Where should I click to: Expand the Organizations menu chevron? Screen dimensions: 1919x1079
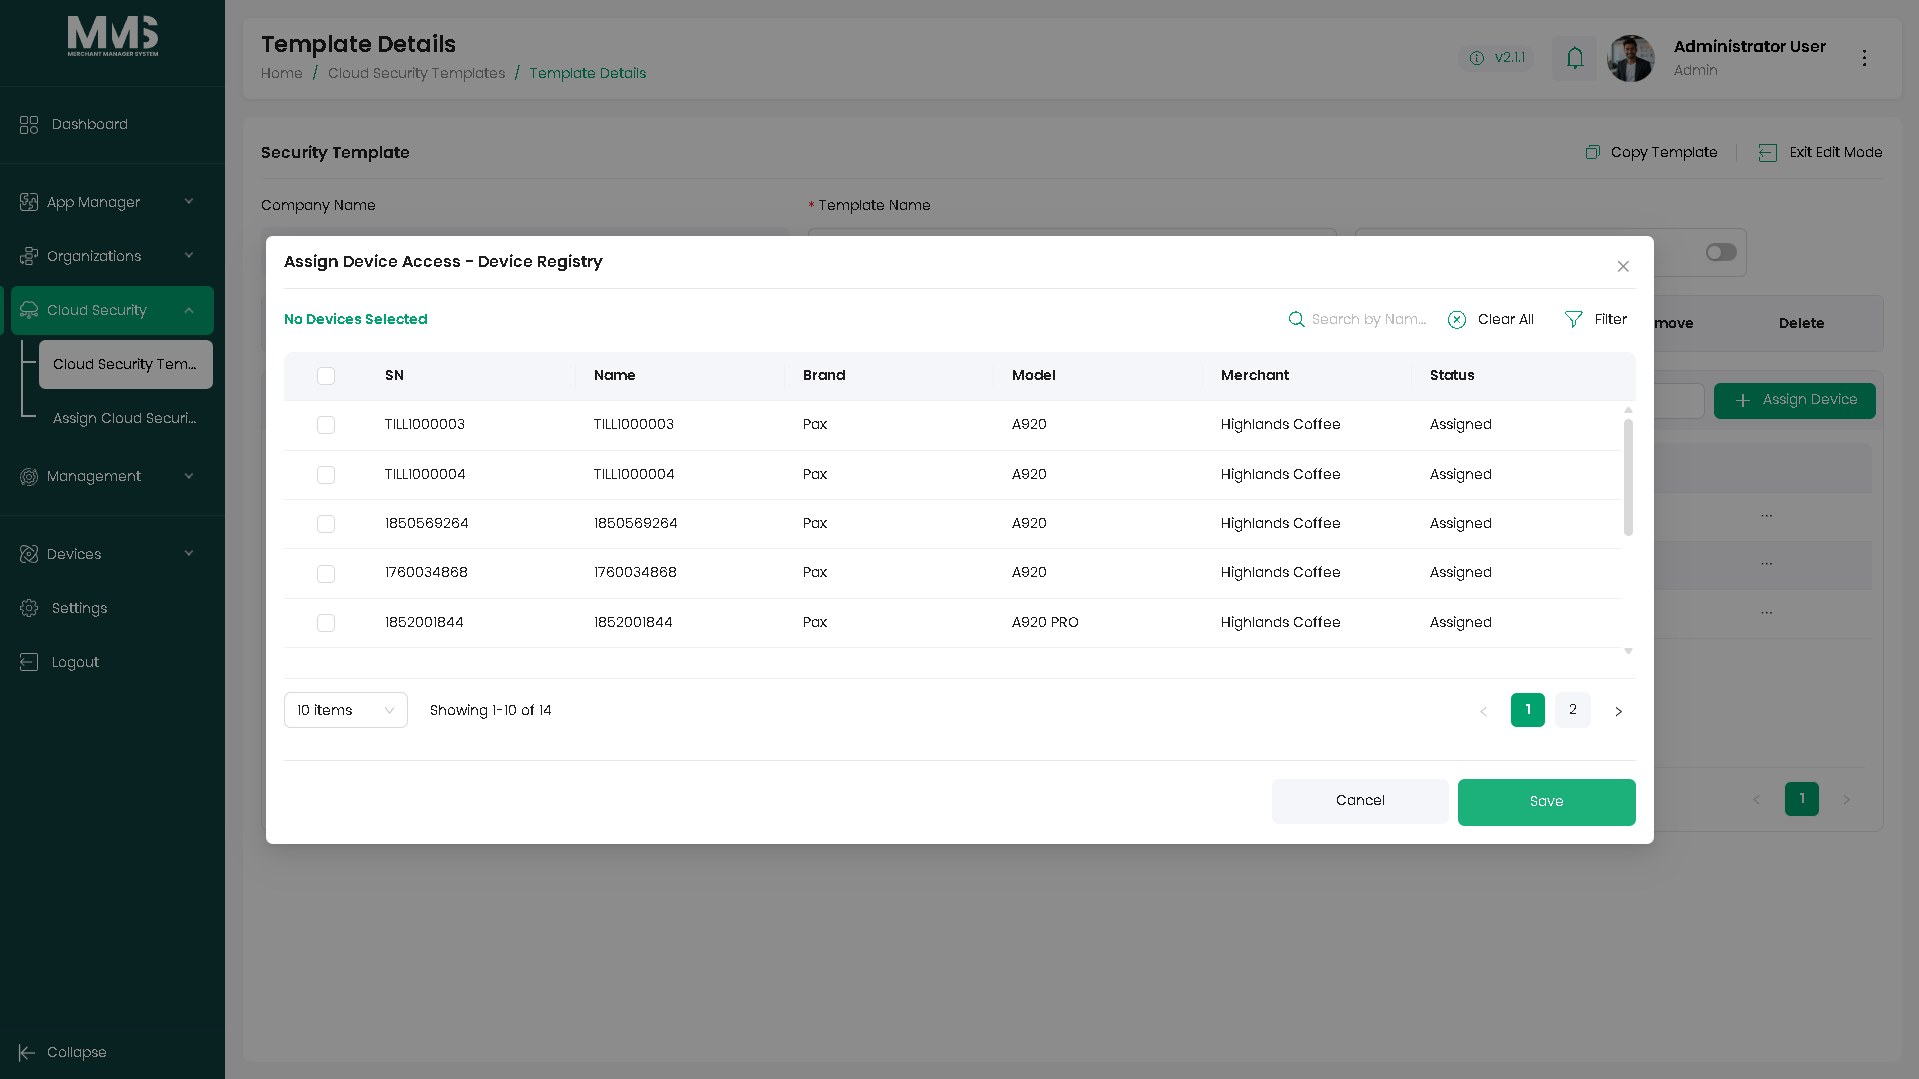click(x=189, y=256)
